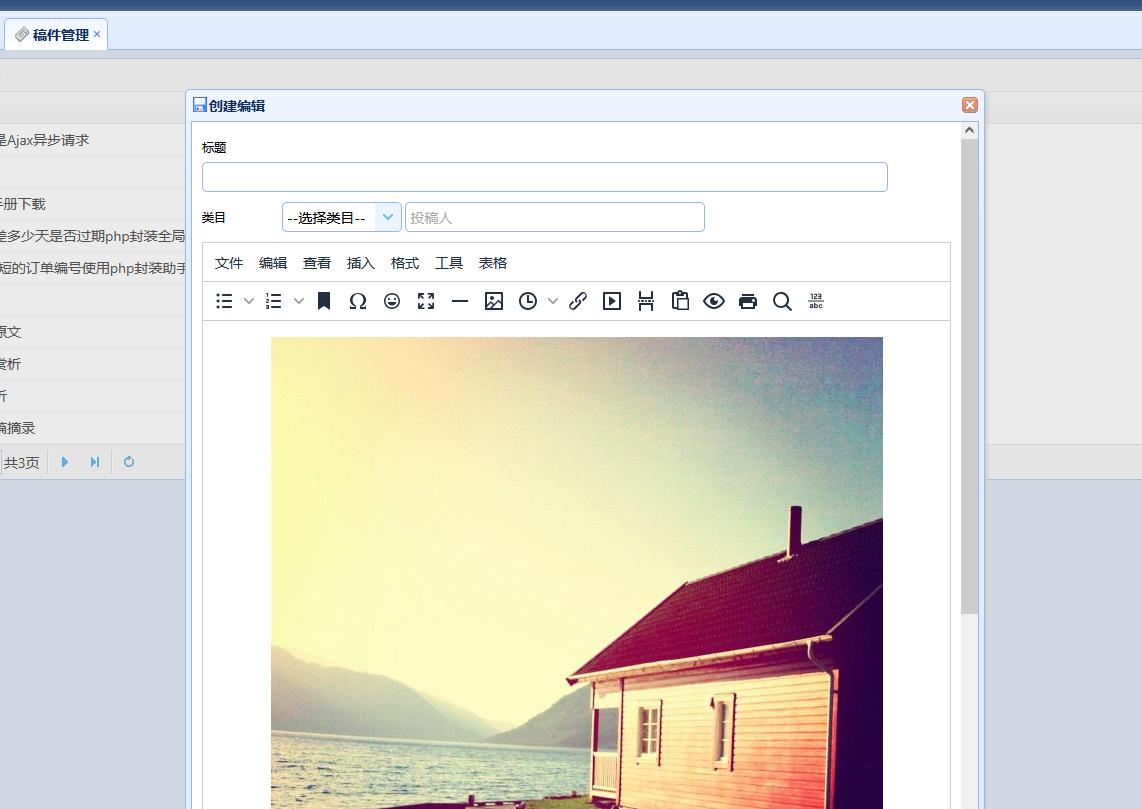Click the row containing 是否过期php封装全局

[92, 236]
